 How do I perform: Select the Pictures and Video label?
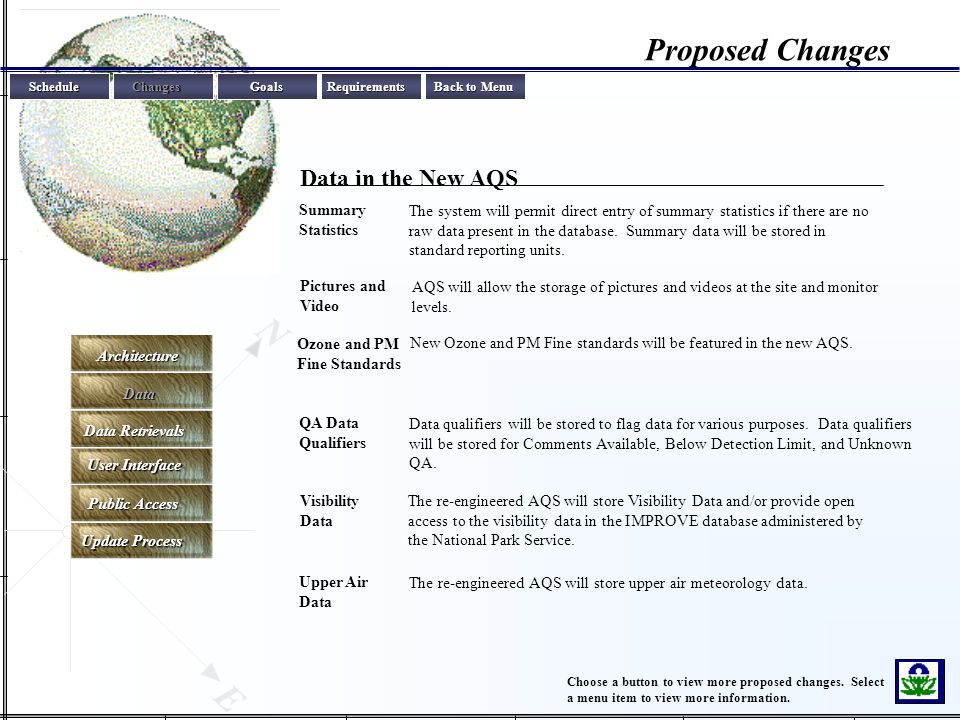(342, 296)
